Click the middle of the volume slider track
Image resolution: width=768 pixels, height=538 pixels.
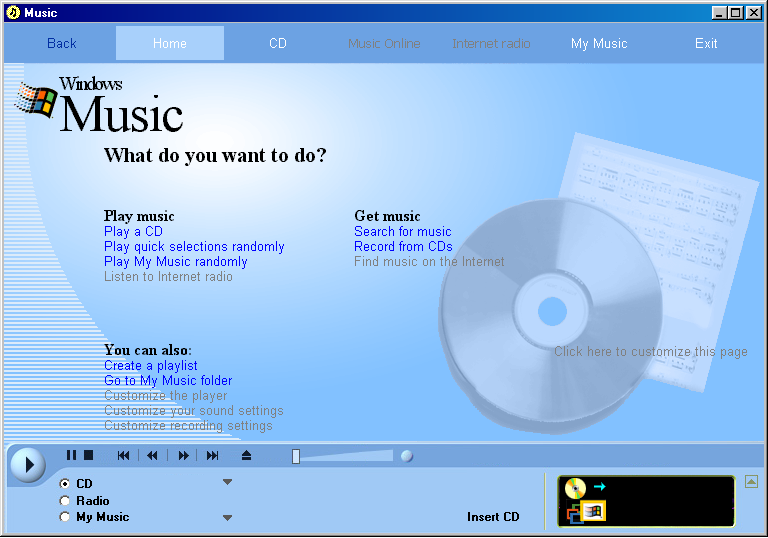[344, 456]
